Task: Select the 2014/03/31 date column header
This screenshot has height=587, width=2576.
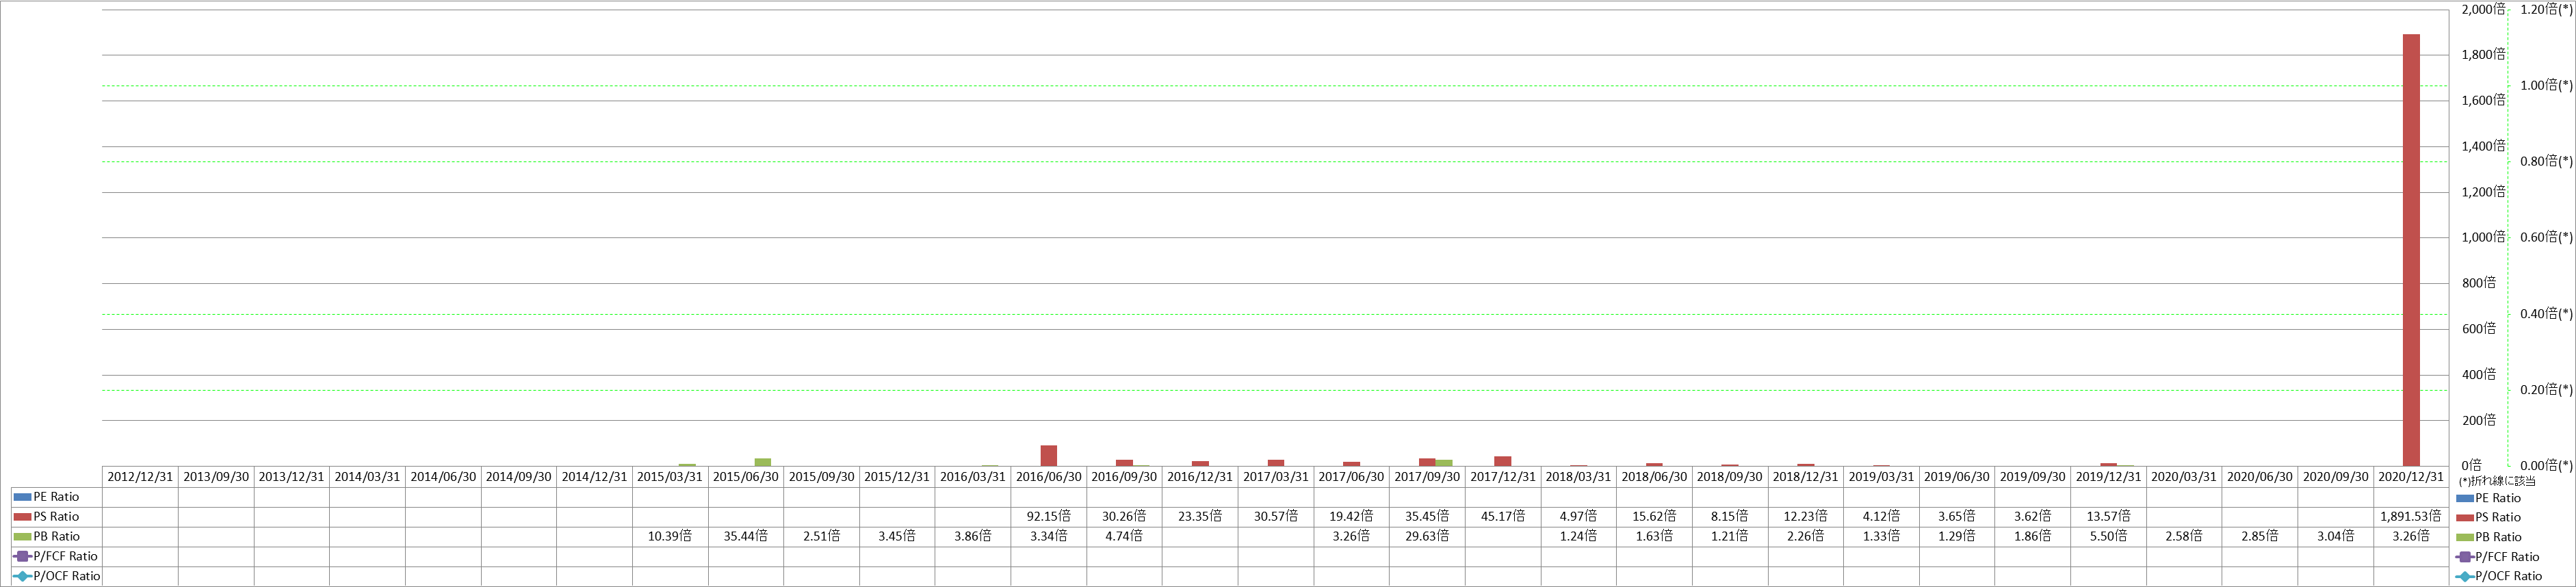Action: point(367,477)
